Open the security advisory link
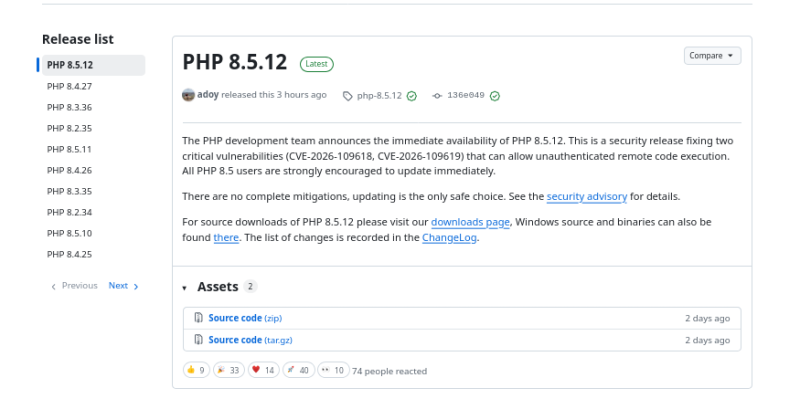 click(x=587, y=197)
